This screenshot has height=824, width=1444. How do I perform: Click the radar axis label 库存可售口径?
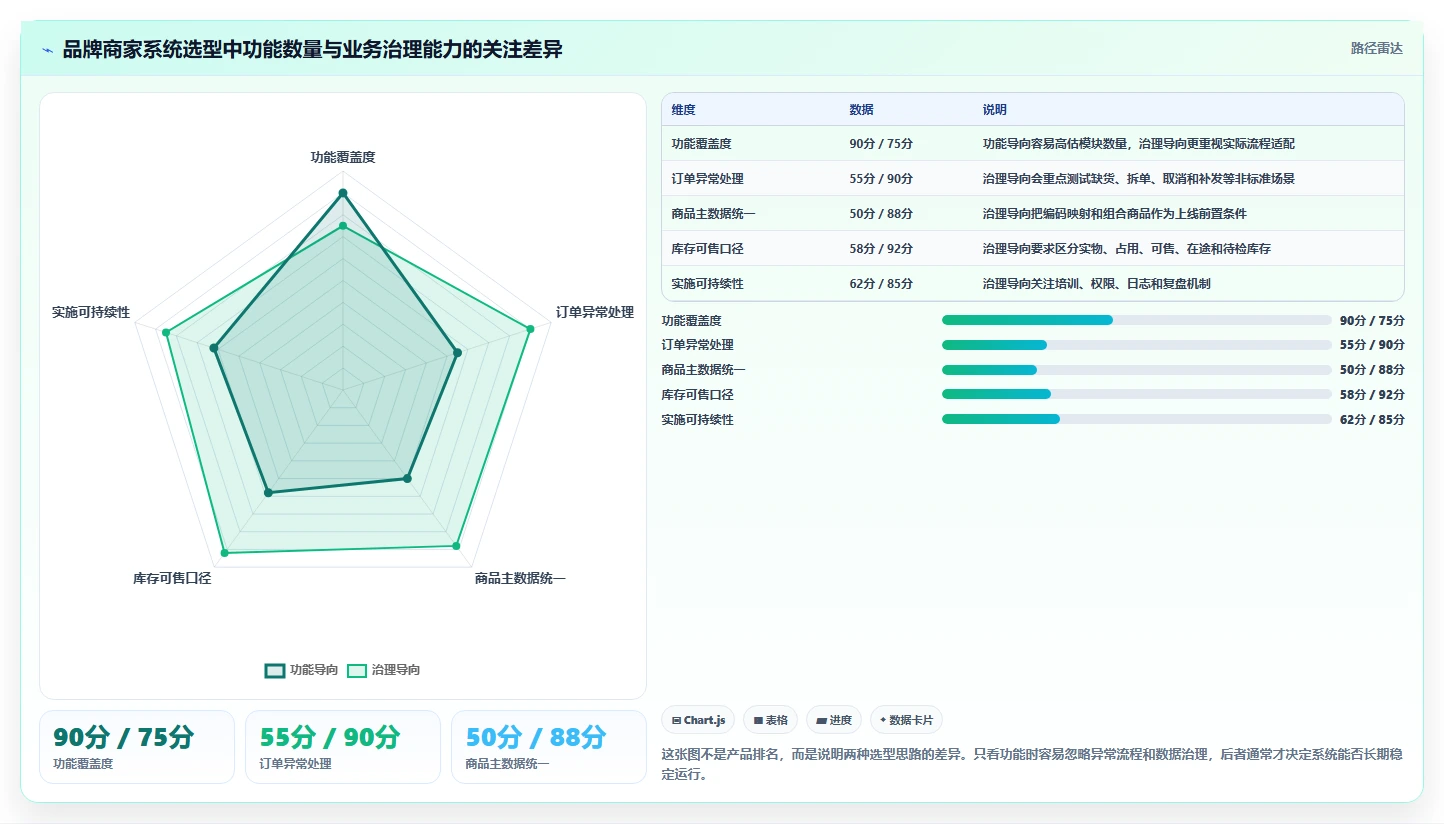point(172,578)
